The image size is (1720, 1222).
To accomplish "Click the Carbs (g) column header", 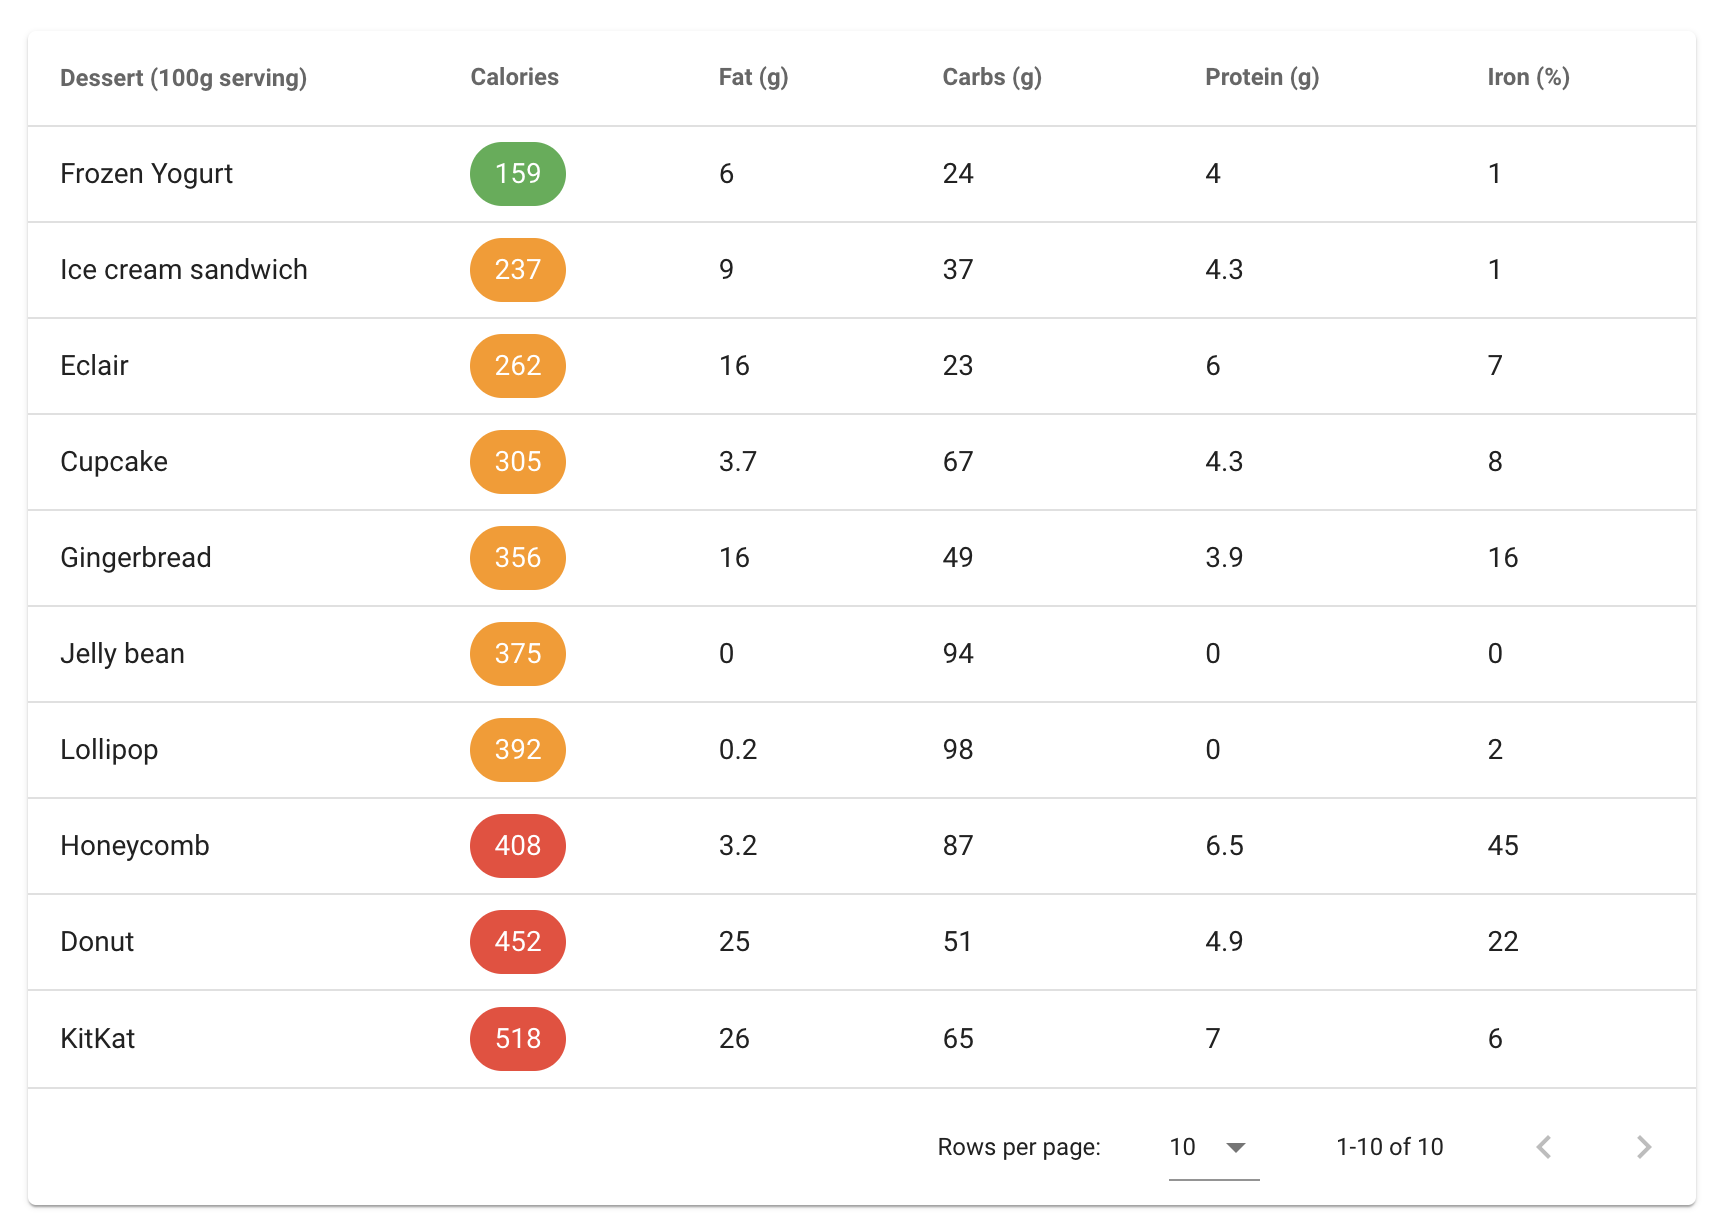I will point(991,77).
